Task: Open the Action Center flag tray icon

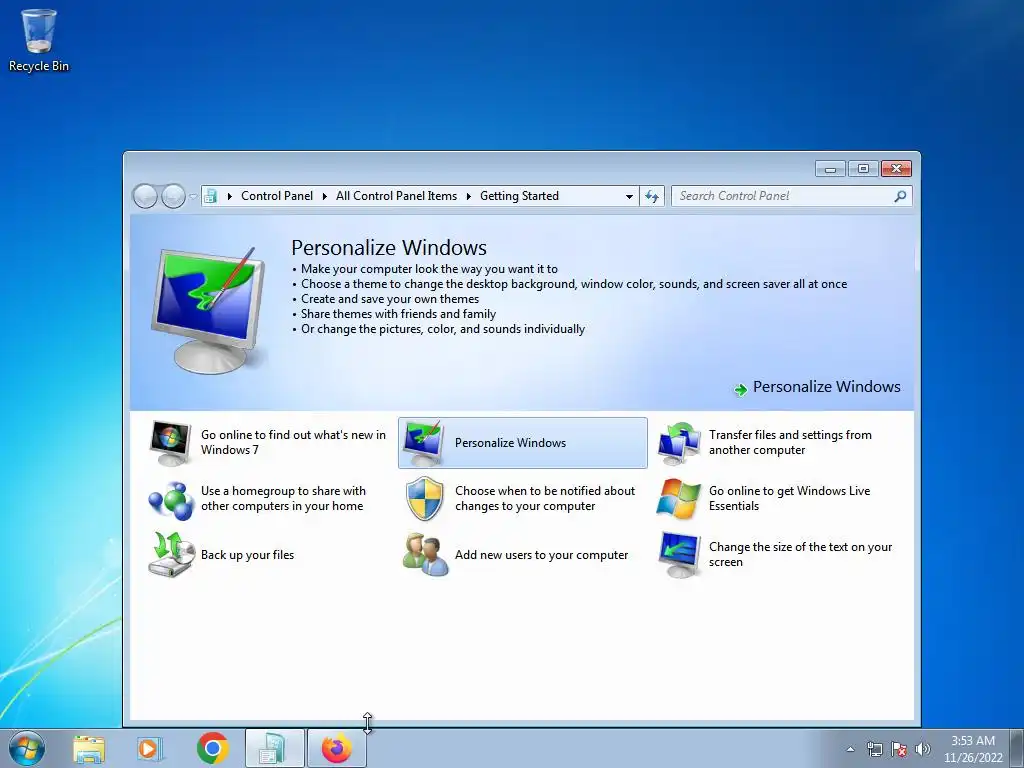Action: click(899, 749)
